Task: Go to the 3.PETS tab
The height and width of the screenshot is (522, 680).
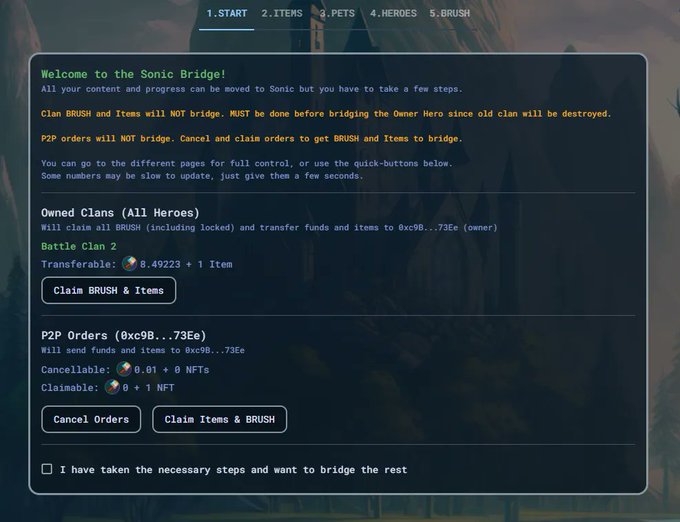Action: point(337,13)
